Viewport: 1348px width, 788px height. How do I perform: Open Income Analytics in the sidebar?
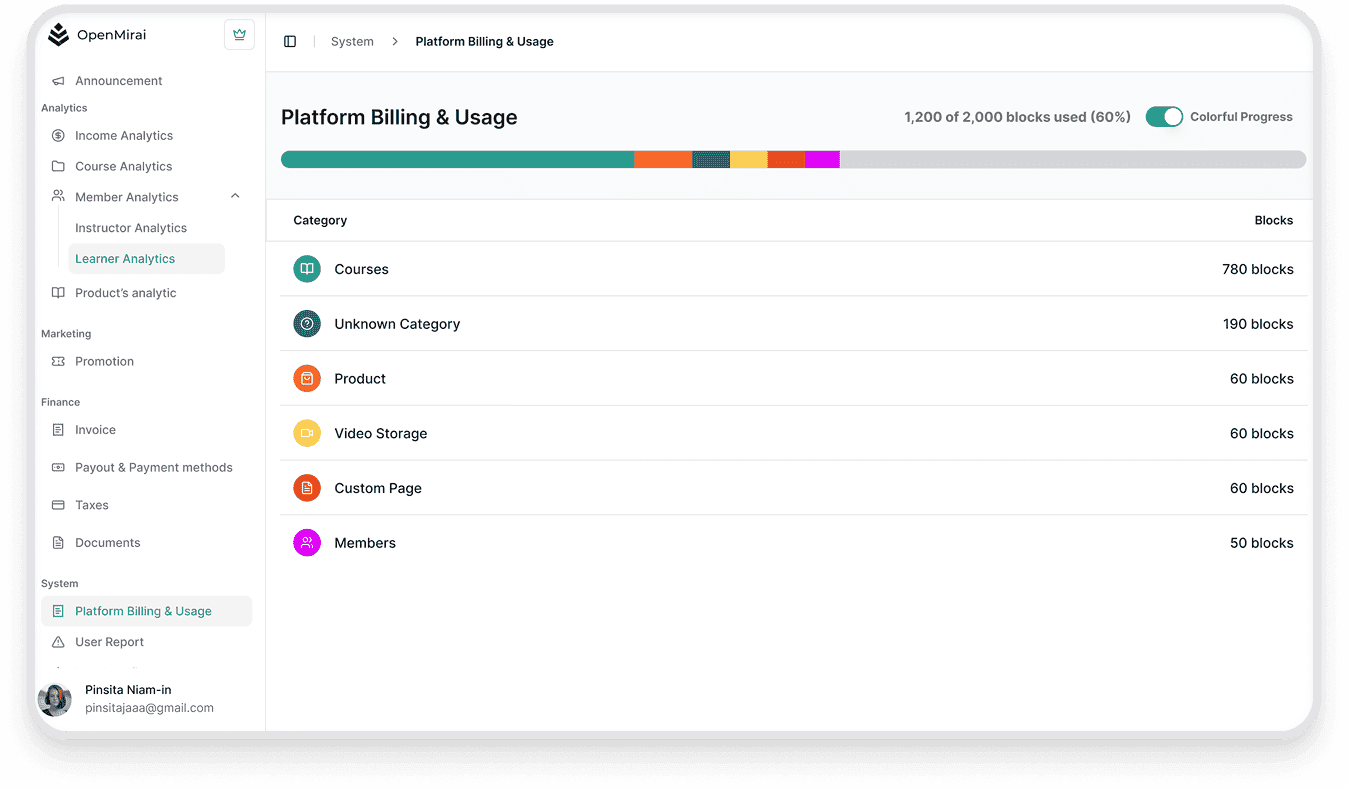point(124,136)
